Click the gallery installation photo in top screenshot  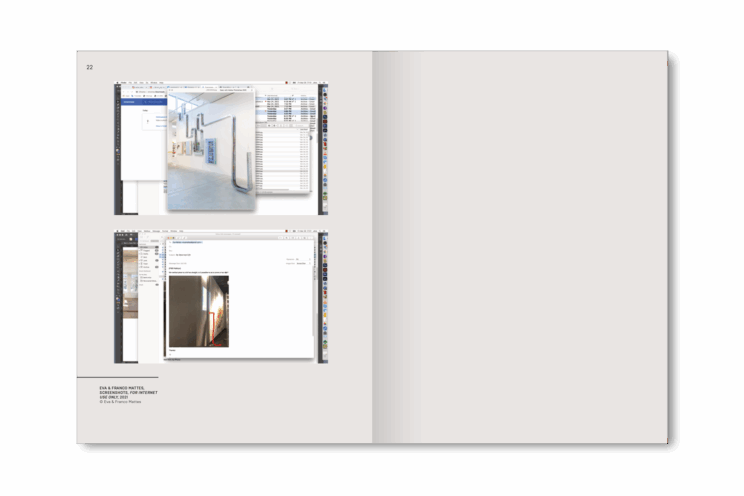211,150
